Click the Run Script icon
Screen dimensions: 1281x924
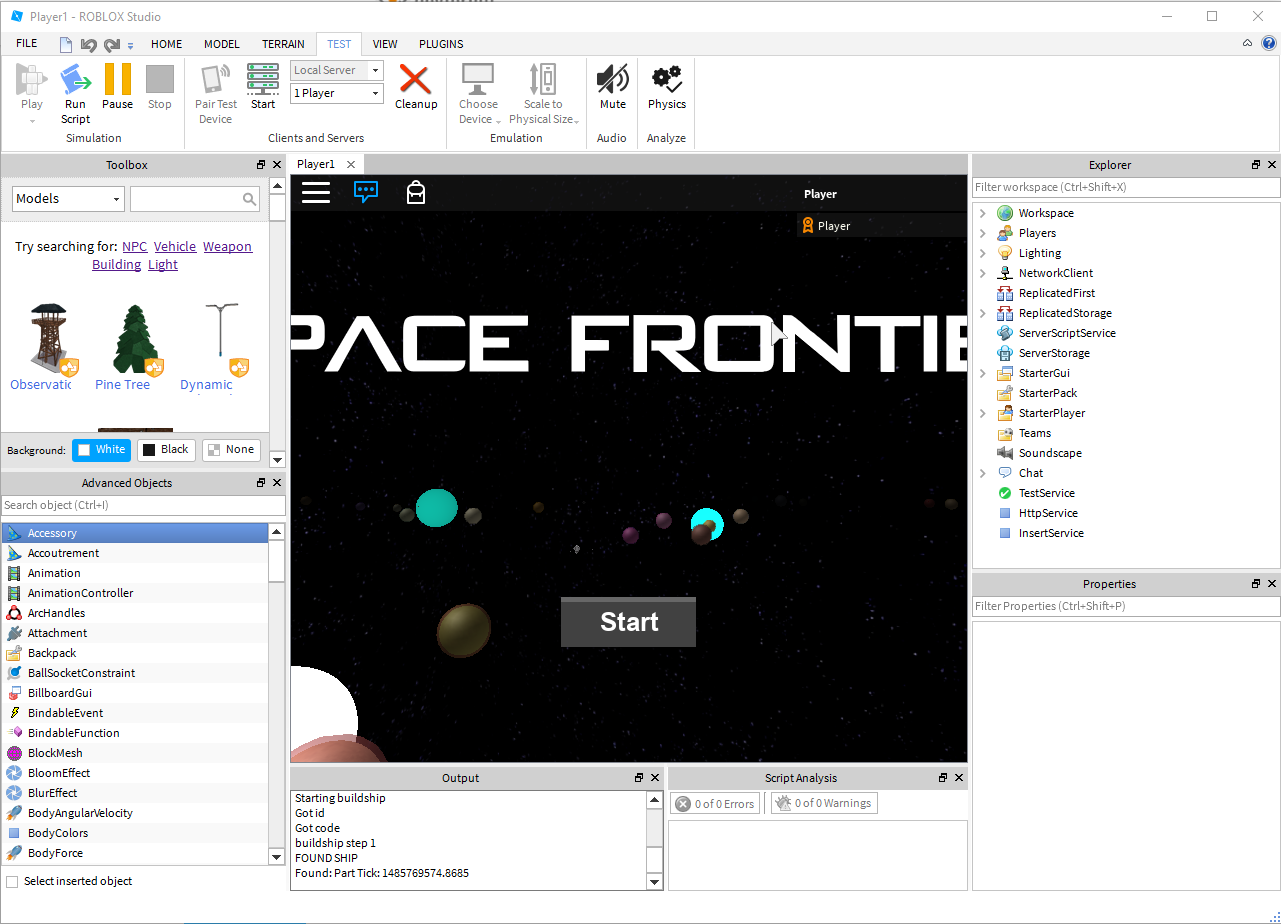75,79
